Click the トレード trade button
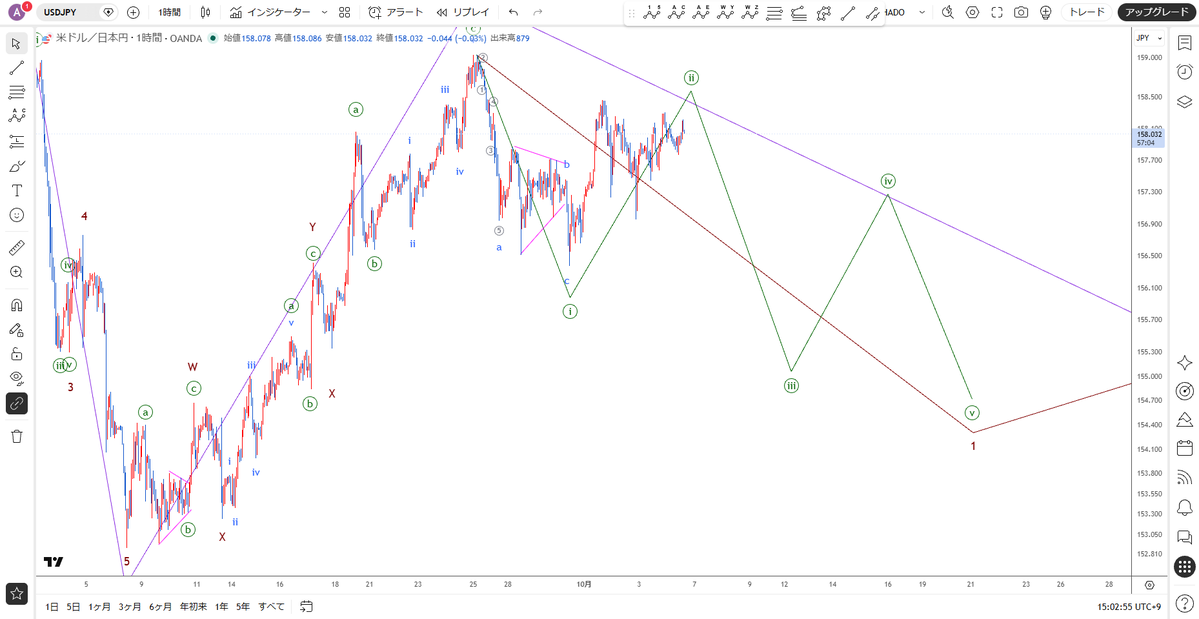 (x=1087, y=12)
